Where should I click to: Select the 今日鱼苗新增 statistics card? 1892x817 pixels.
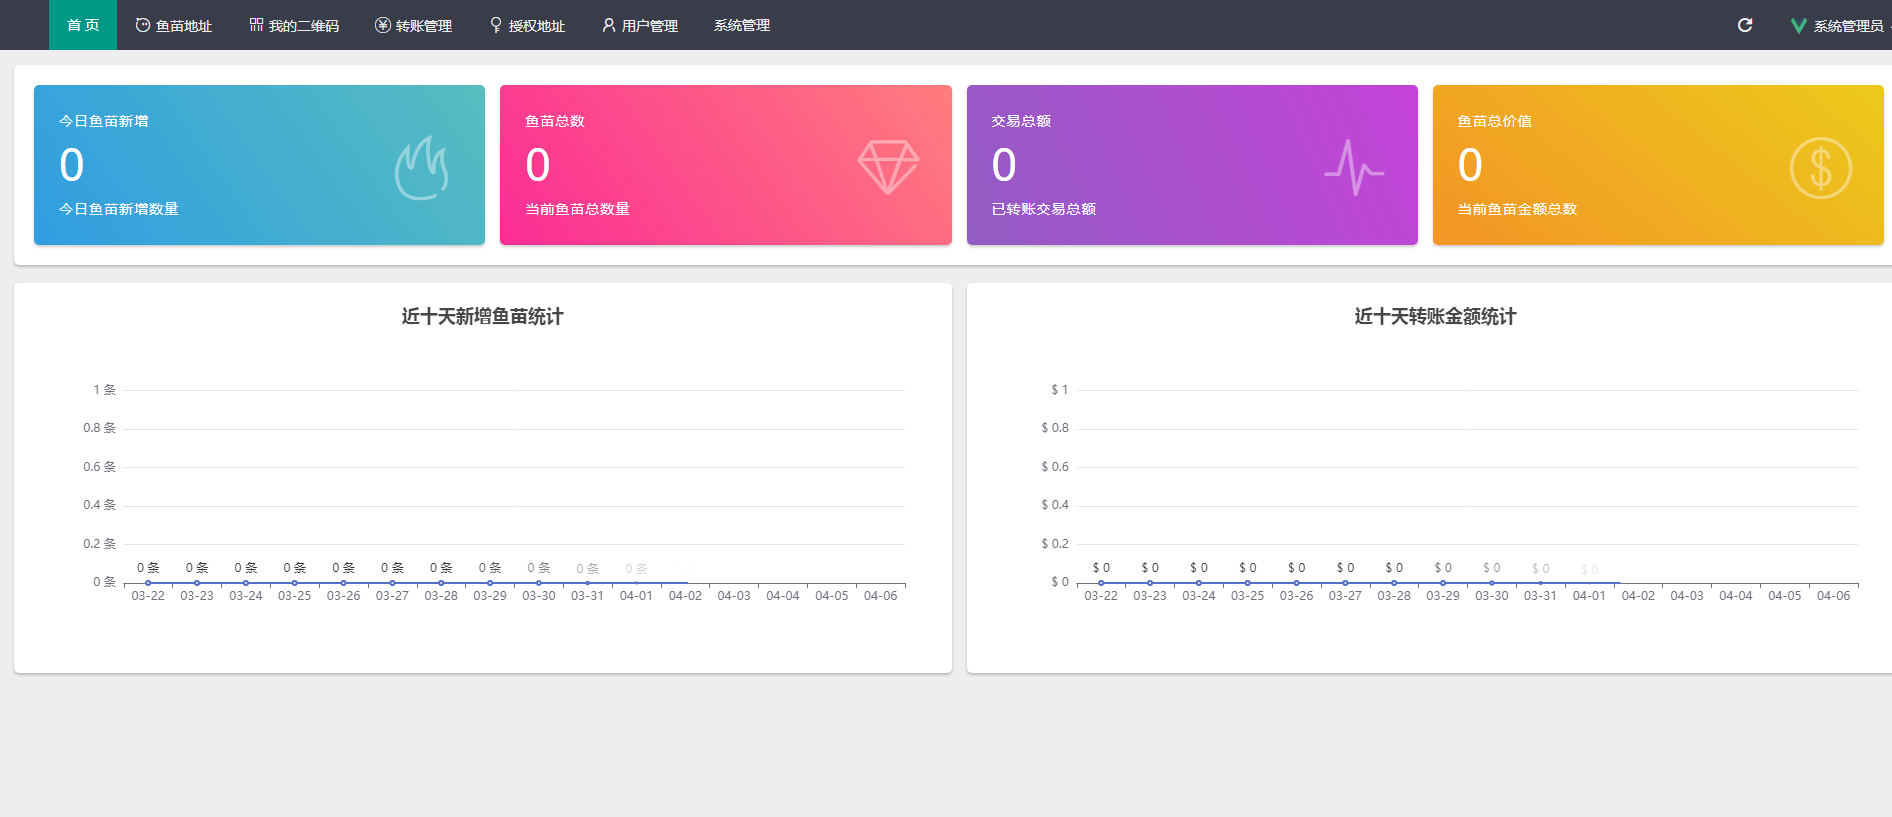259,165
